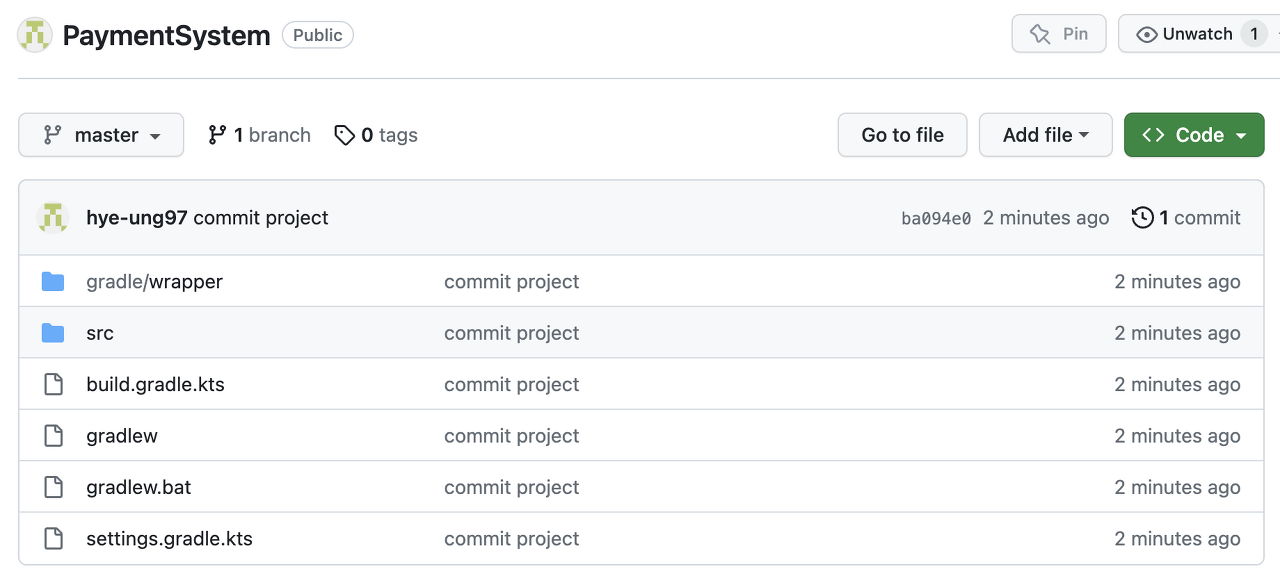Open the gradlew.bat file
Screen dimensions: 1280x585
[x=139, y=487]
